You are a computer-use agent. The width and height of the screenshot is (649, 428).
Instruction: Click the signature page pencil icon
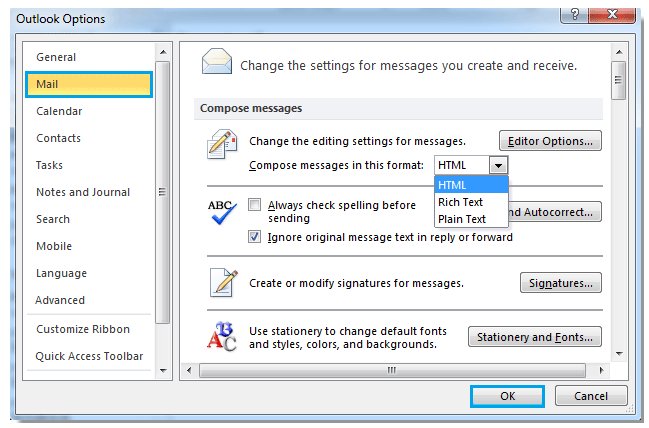click(224, 283)
